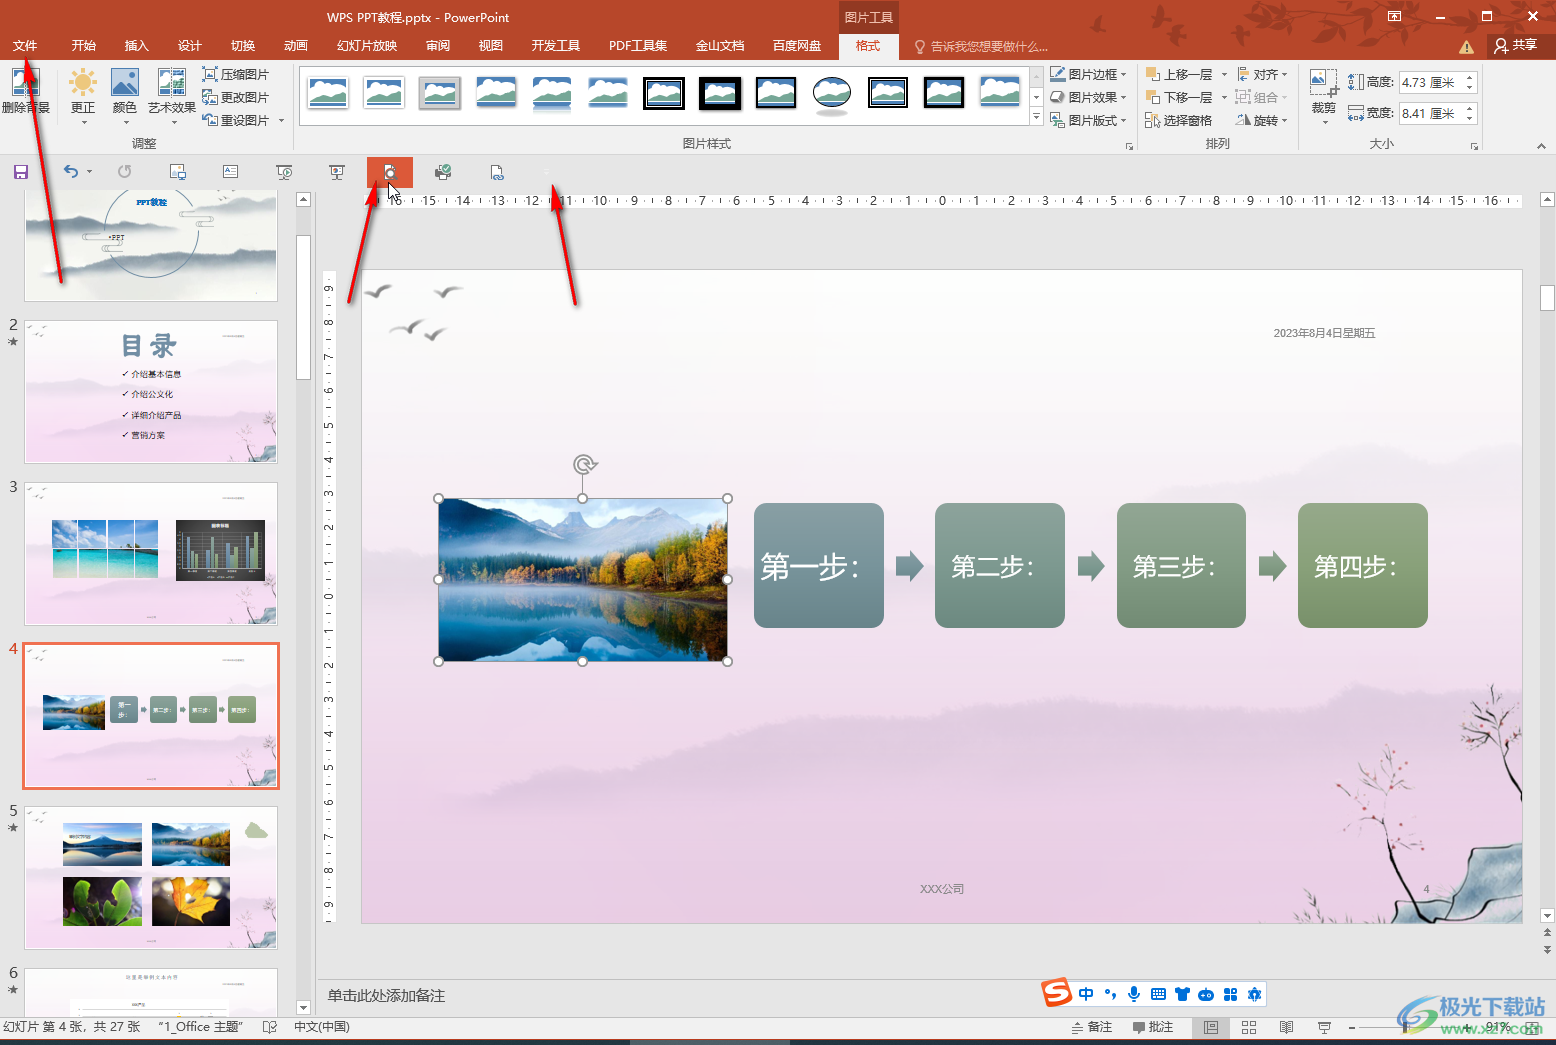Switch to Slide Sorter view icon

point(1249,1027)
